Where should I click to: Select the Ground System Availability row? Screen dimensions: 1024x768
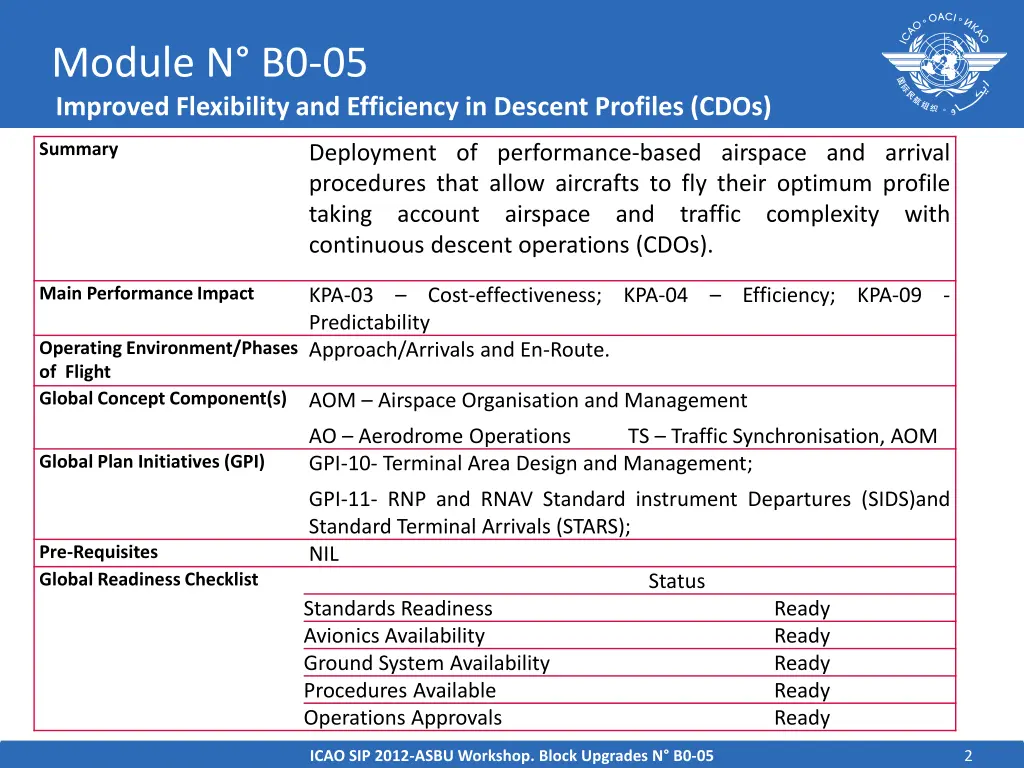point(427,663)
